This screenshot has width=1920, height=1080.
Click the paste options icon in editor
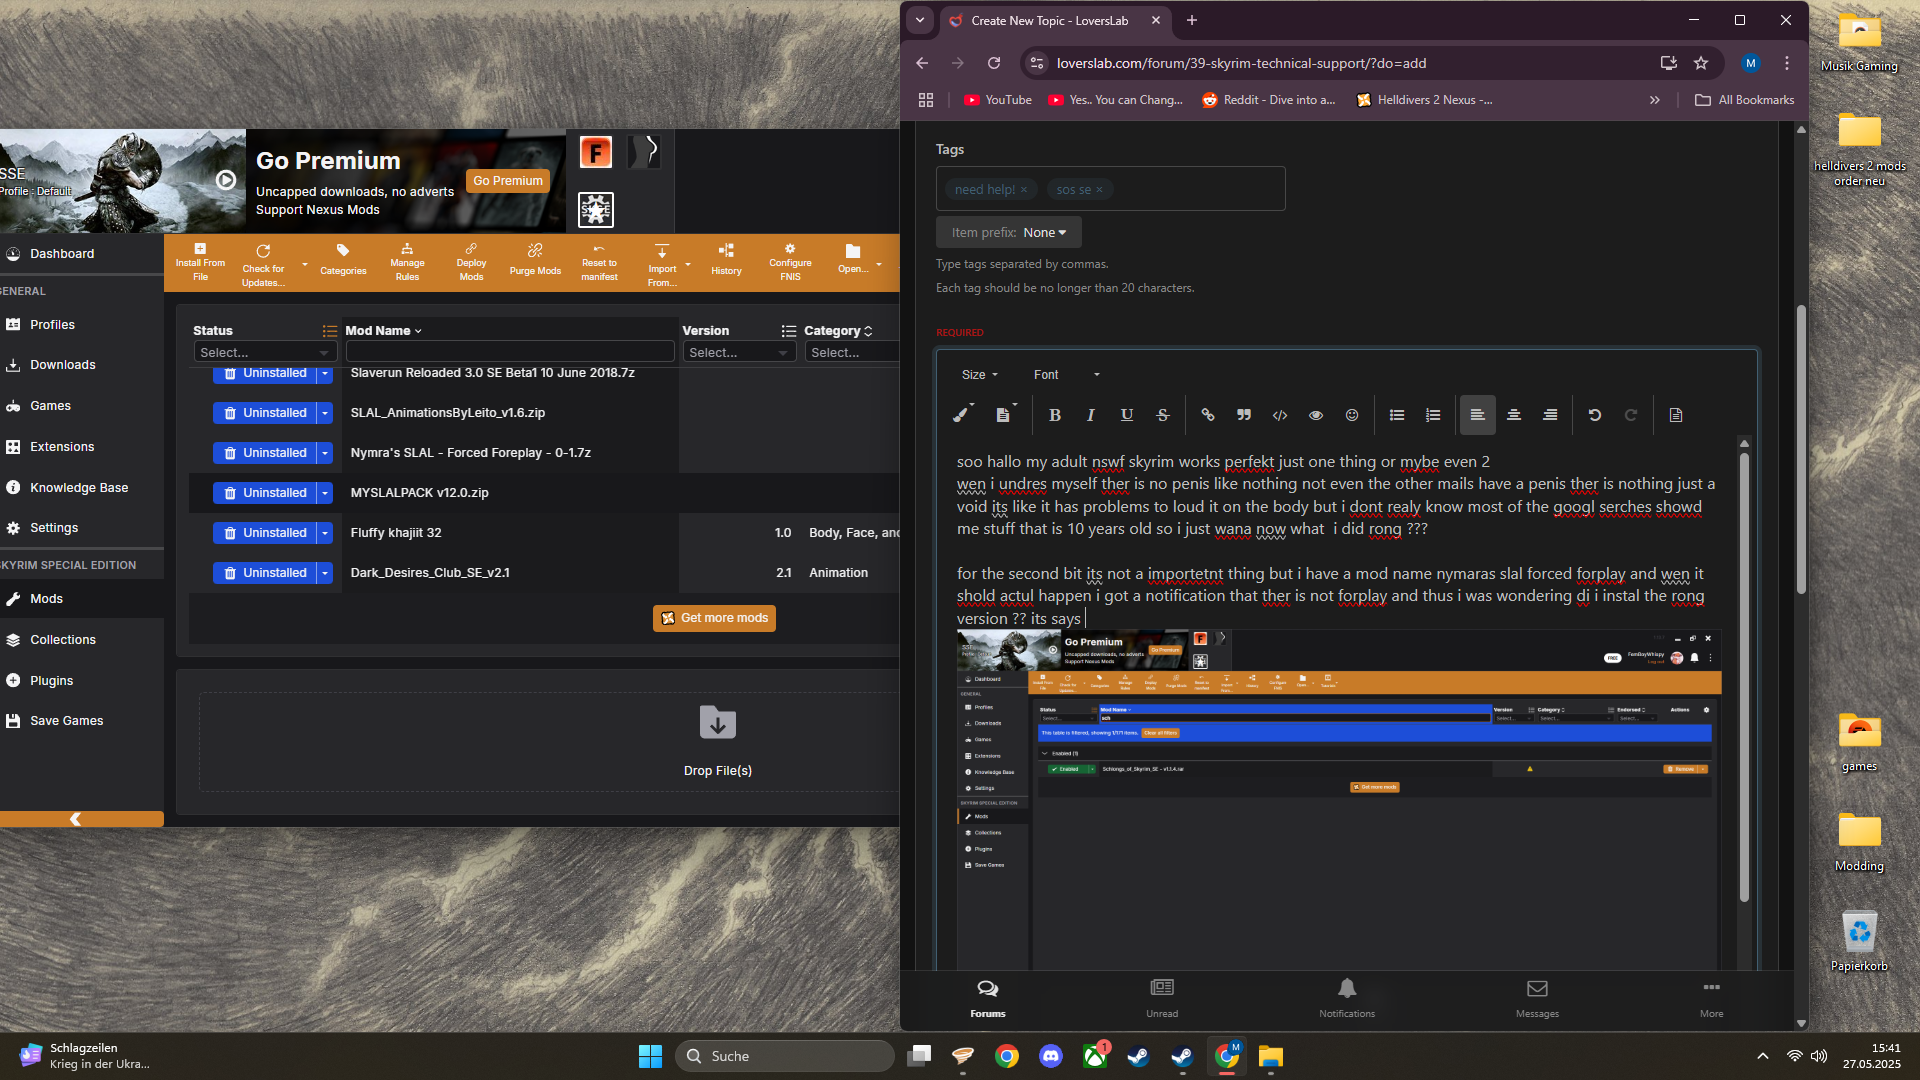[1004, 414]
